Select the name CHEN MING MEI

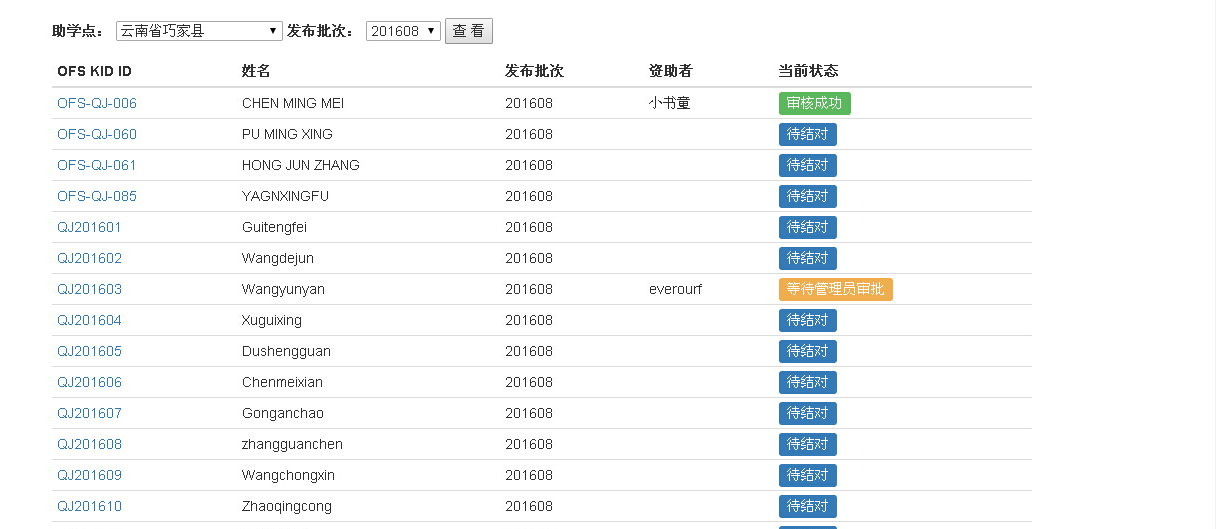[293, 103]
